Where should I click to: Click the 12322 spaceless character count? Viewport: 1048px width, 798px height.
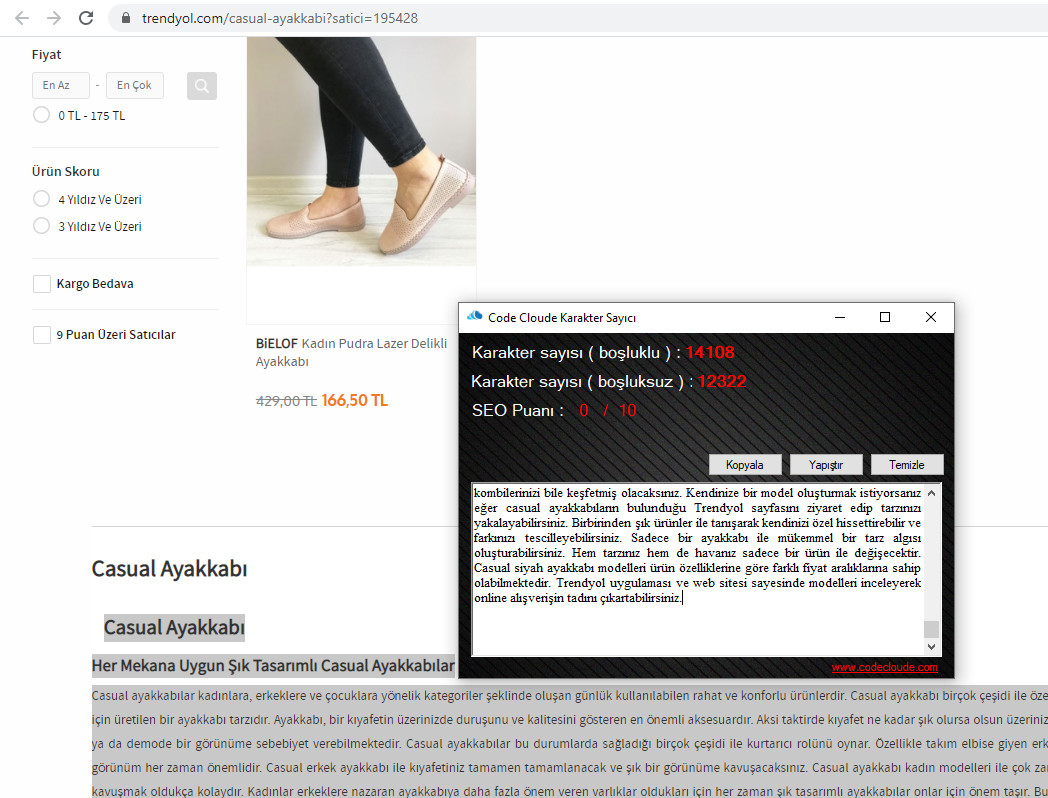tap(722, 382)
